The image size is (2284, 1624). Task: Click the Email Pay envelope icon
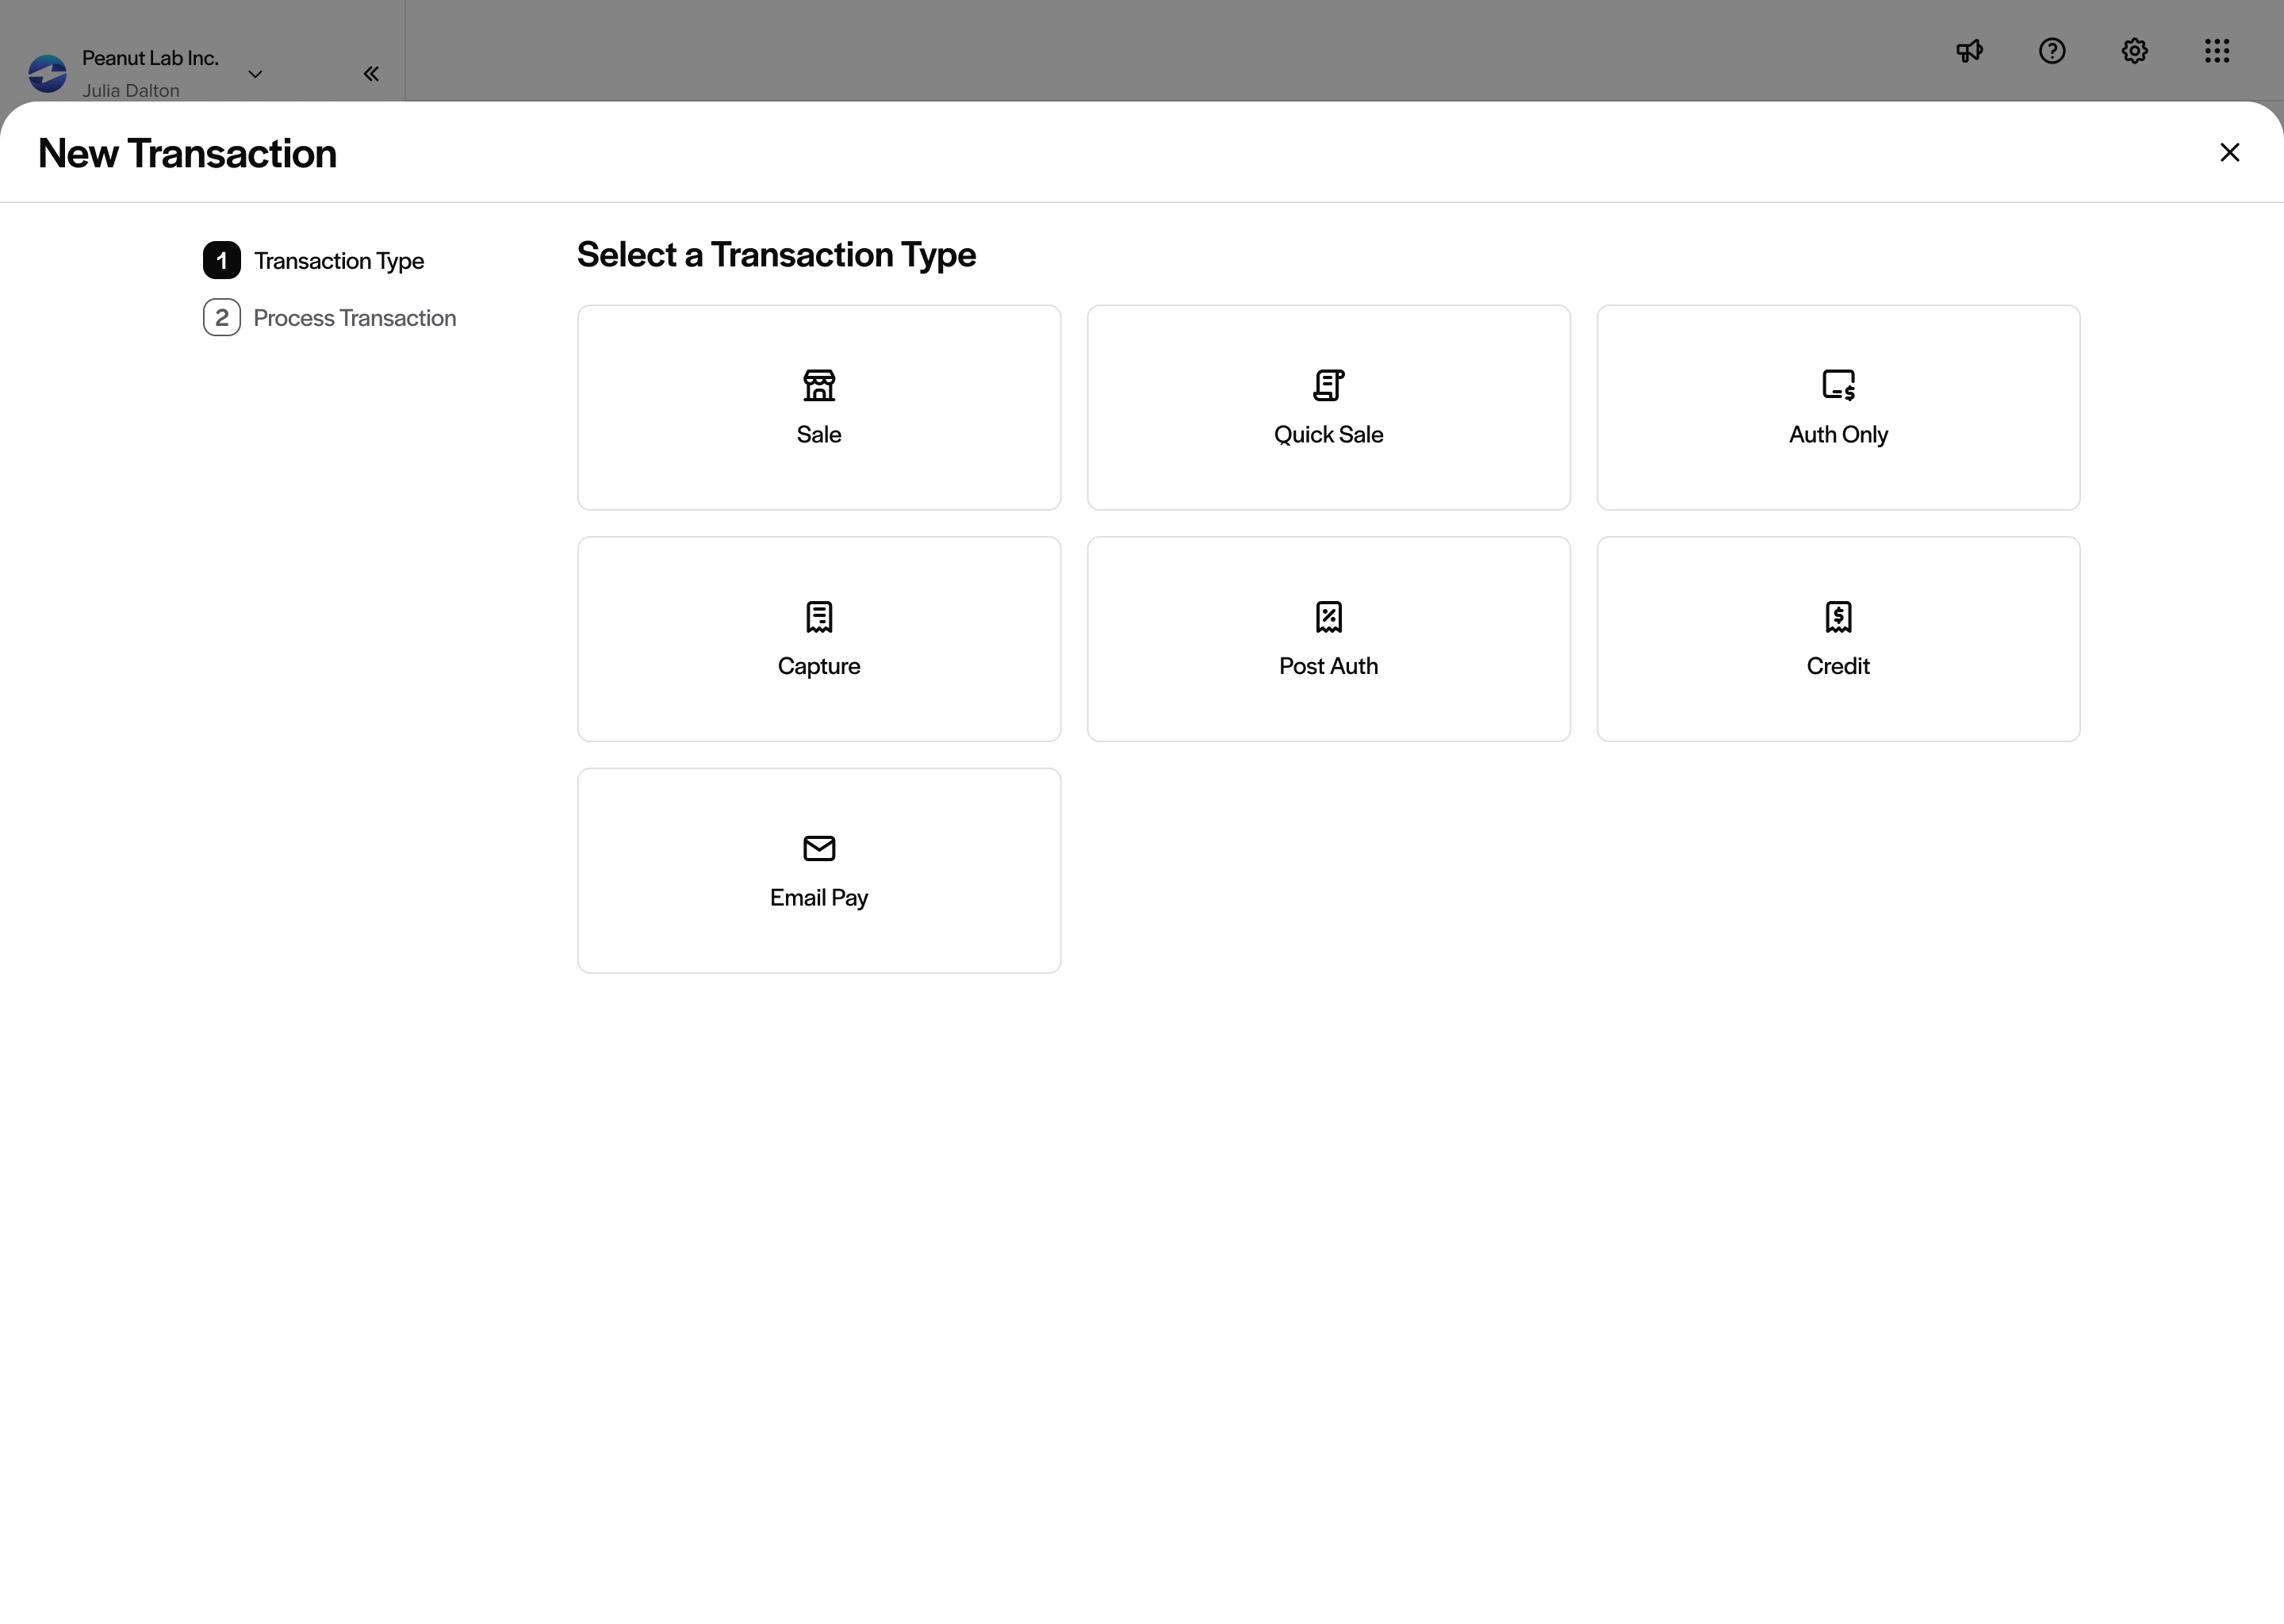pos(819,848)
